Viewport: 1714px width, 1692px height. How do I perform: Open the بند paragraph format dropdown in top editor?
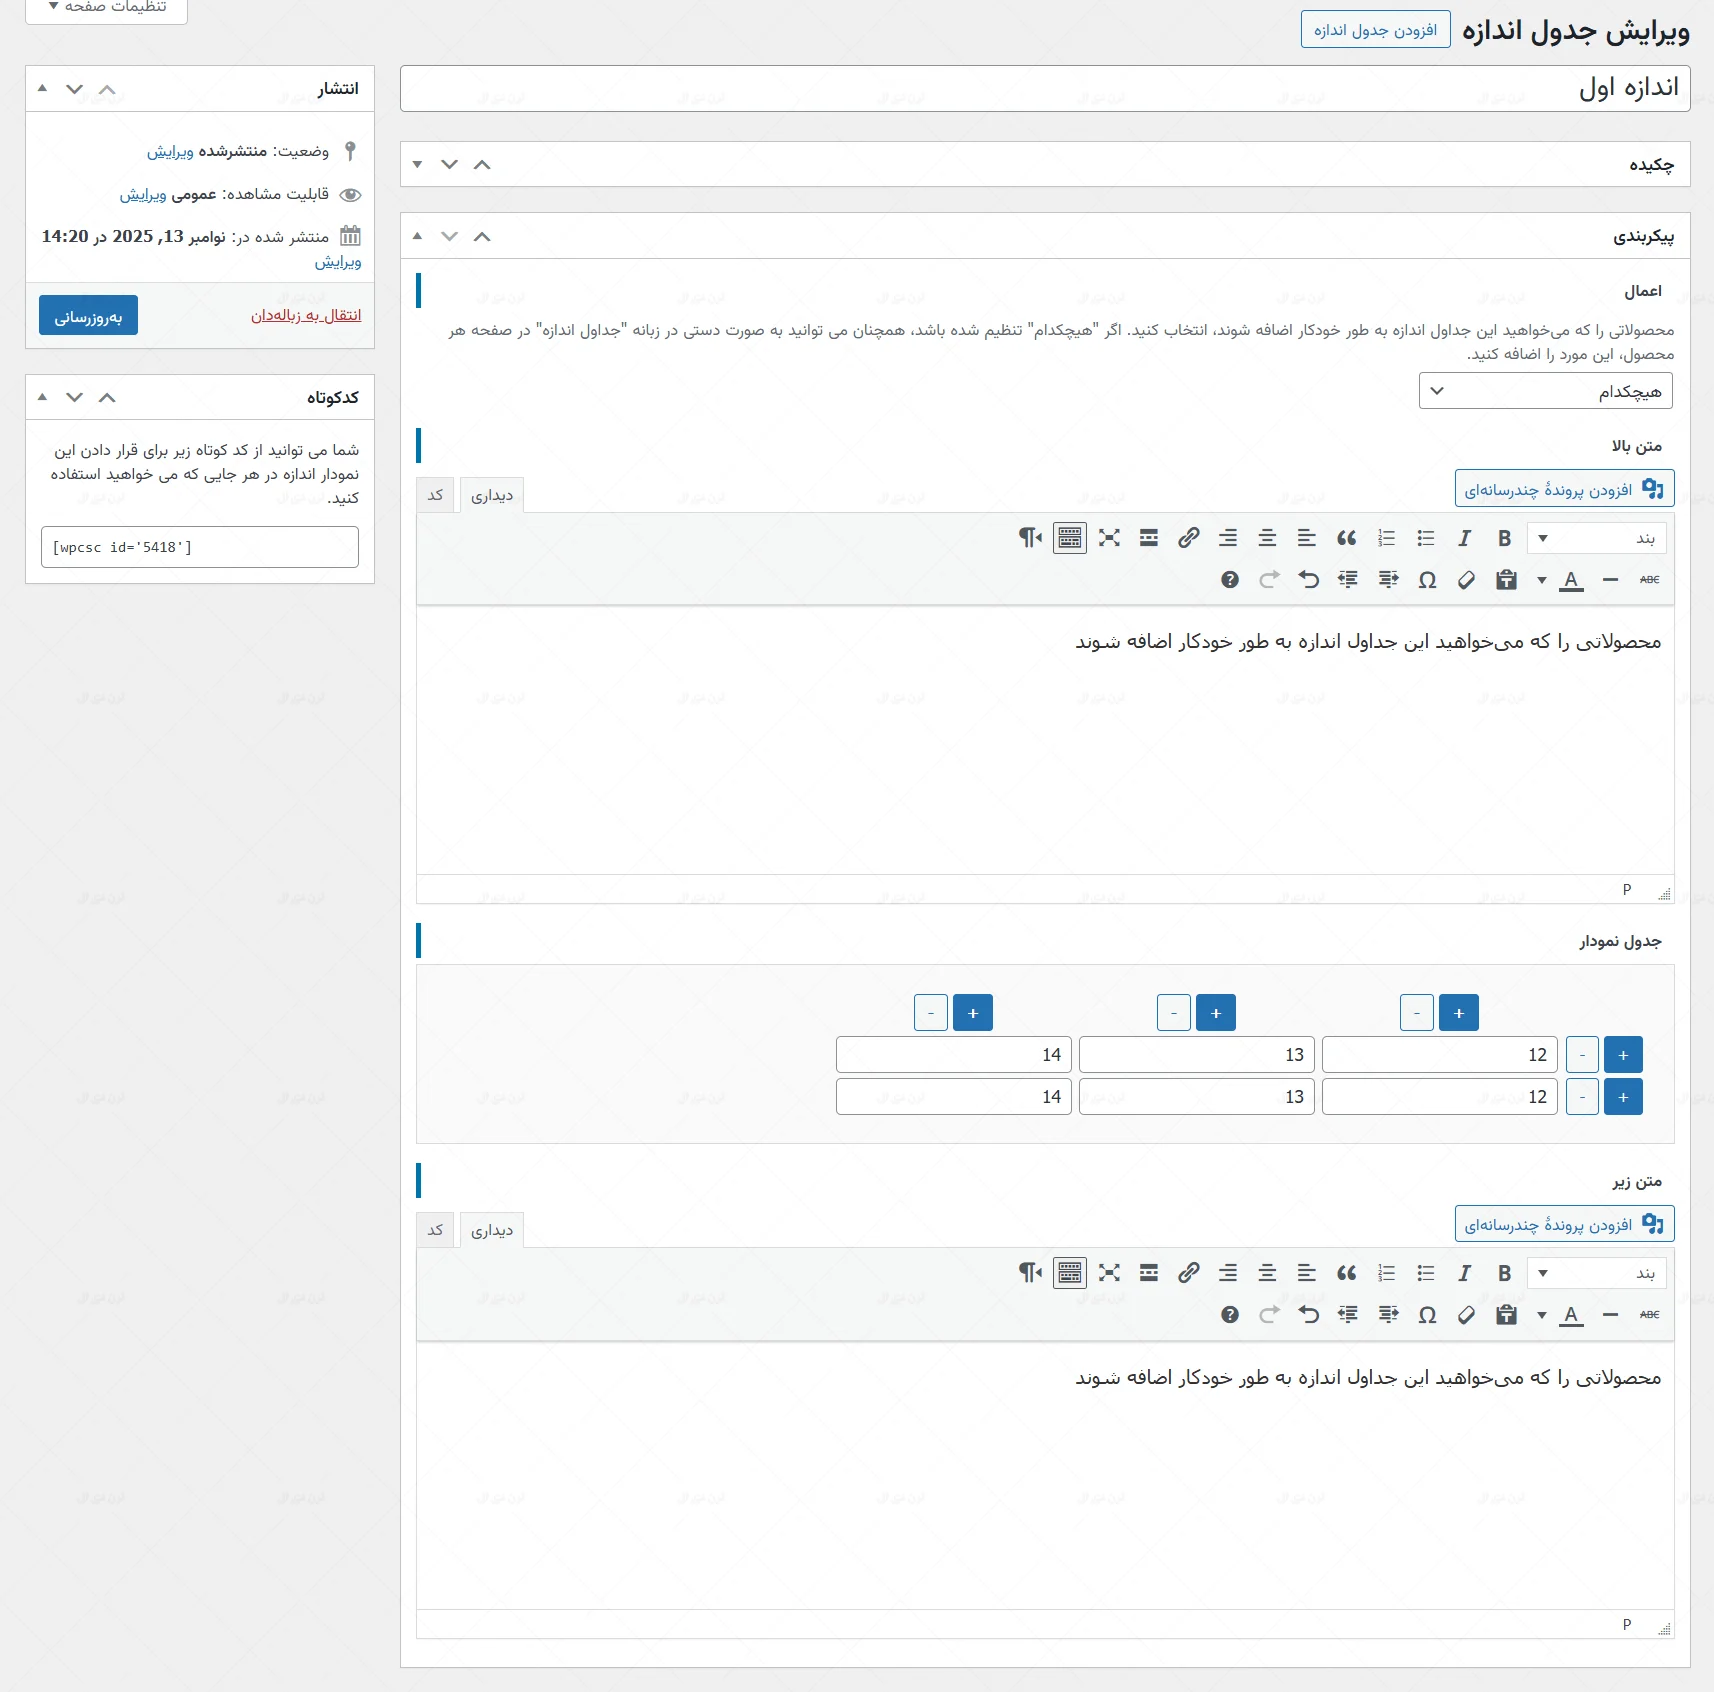[x=1596, y=539]
